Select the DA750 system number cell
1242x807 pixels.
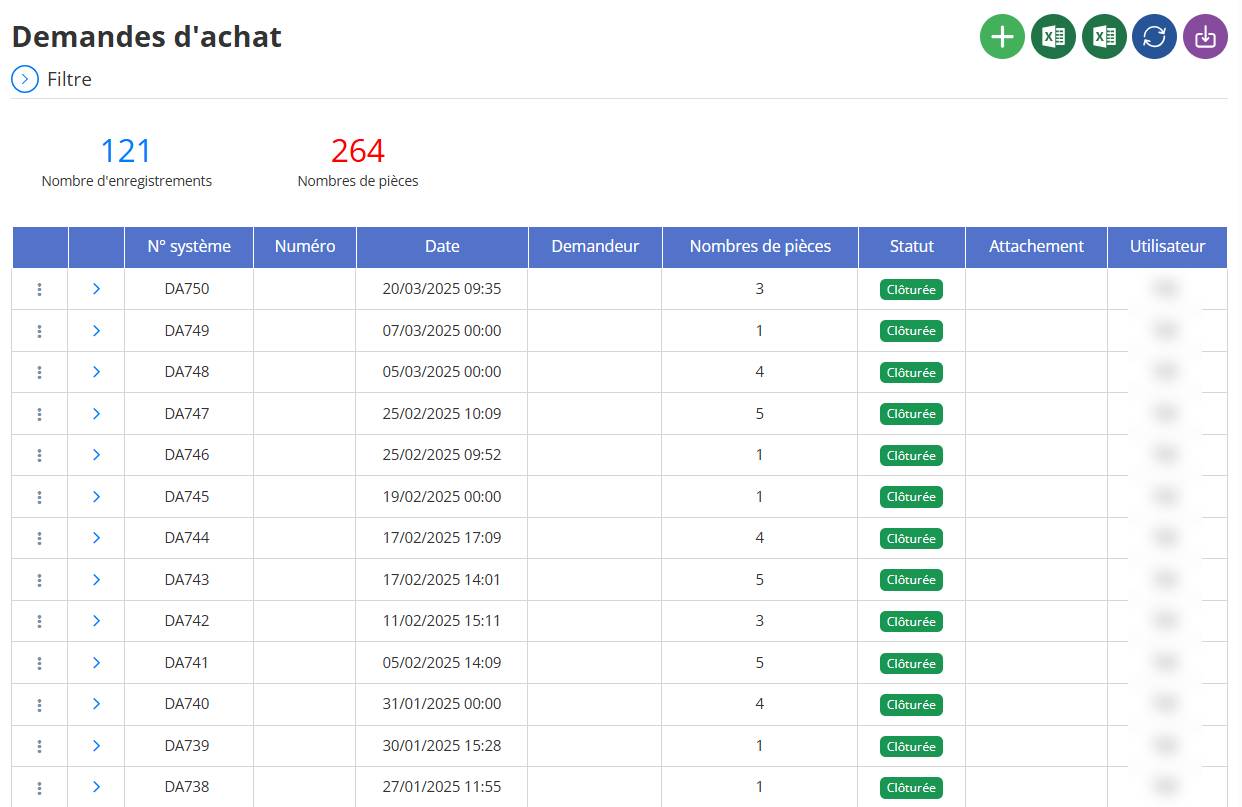[x=188, y=289]
